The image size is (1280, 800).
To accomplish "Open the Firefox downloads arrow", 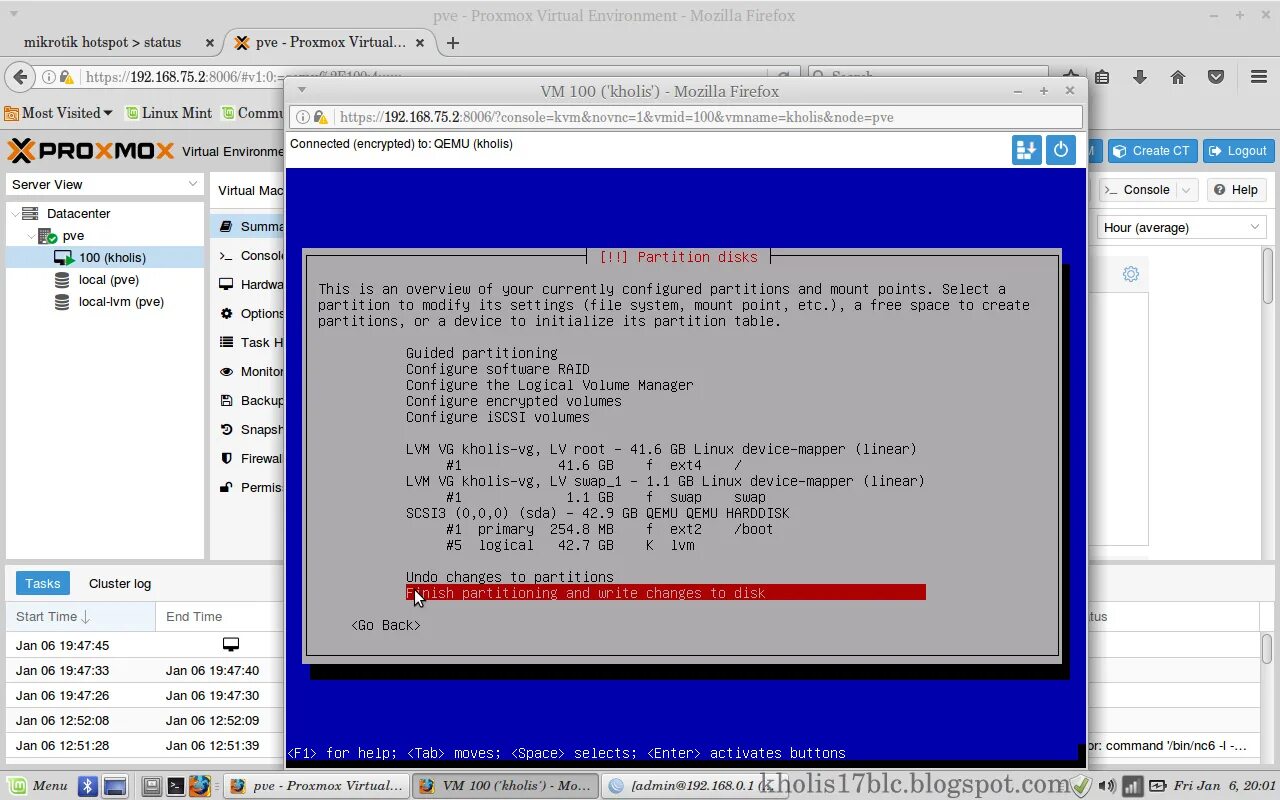I will coord(1139,77).
